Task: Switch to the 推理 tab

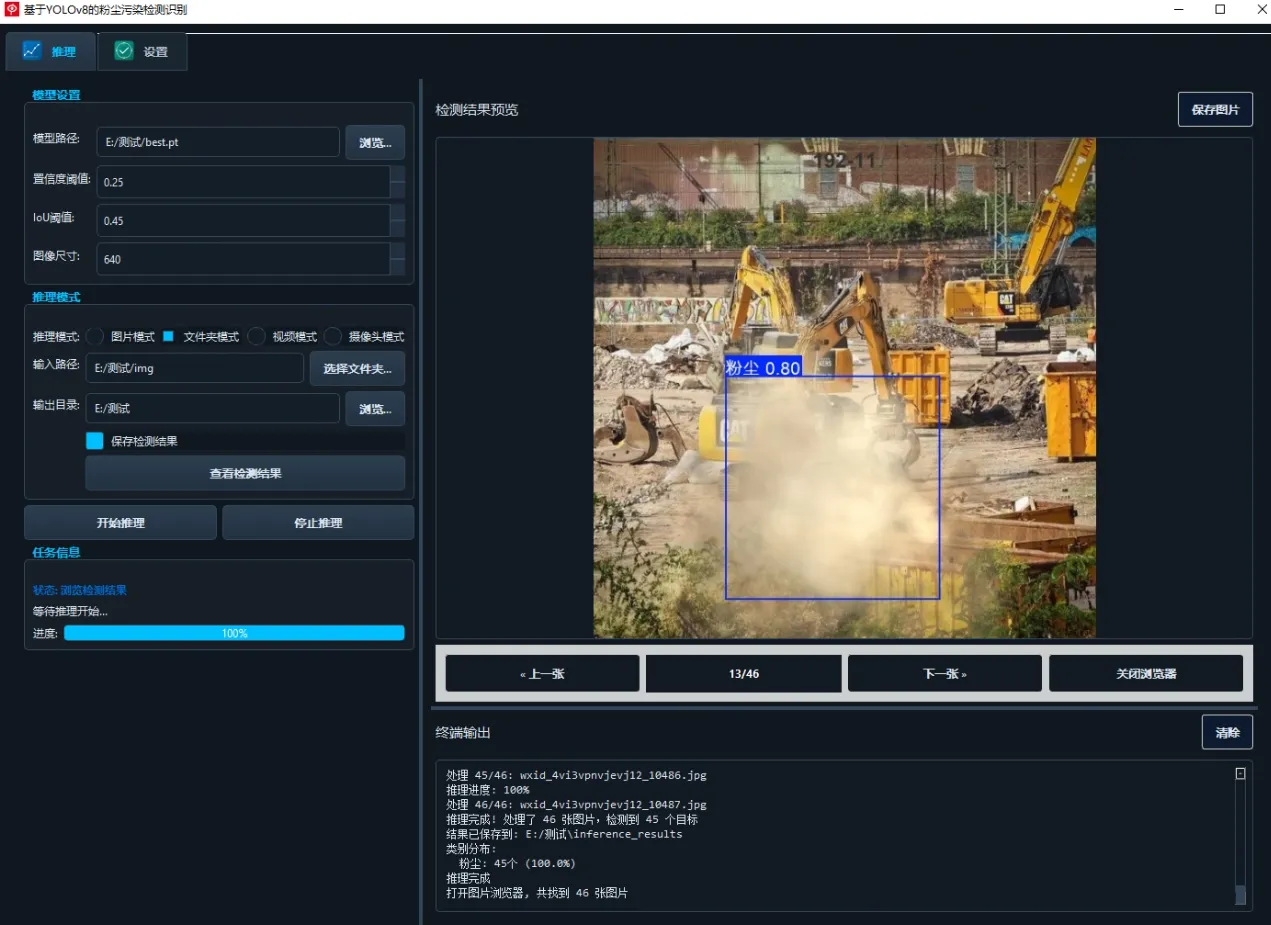Action: click(51, 51)
